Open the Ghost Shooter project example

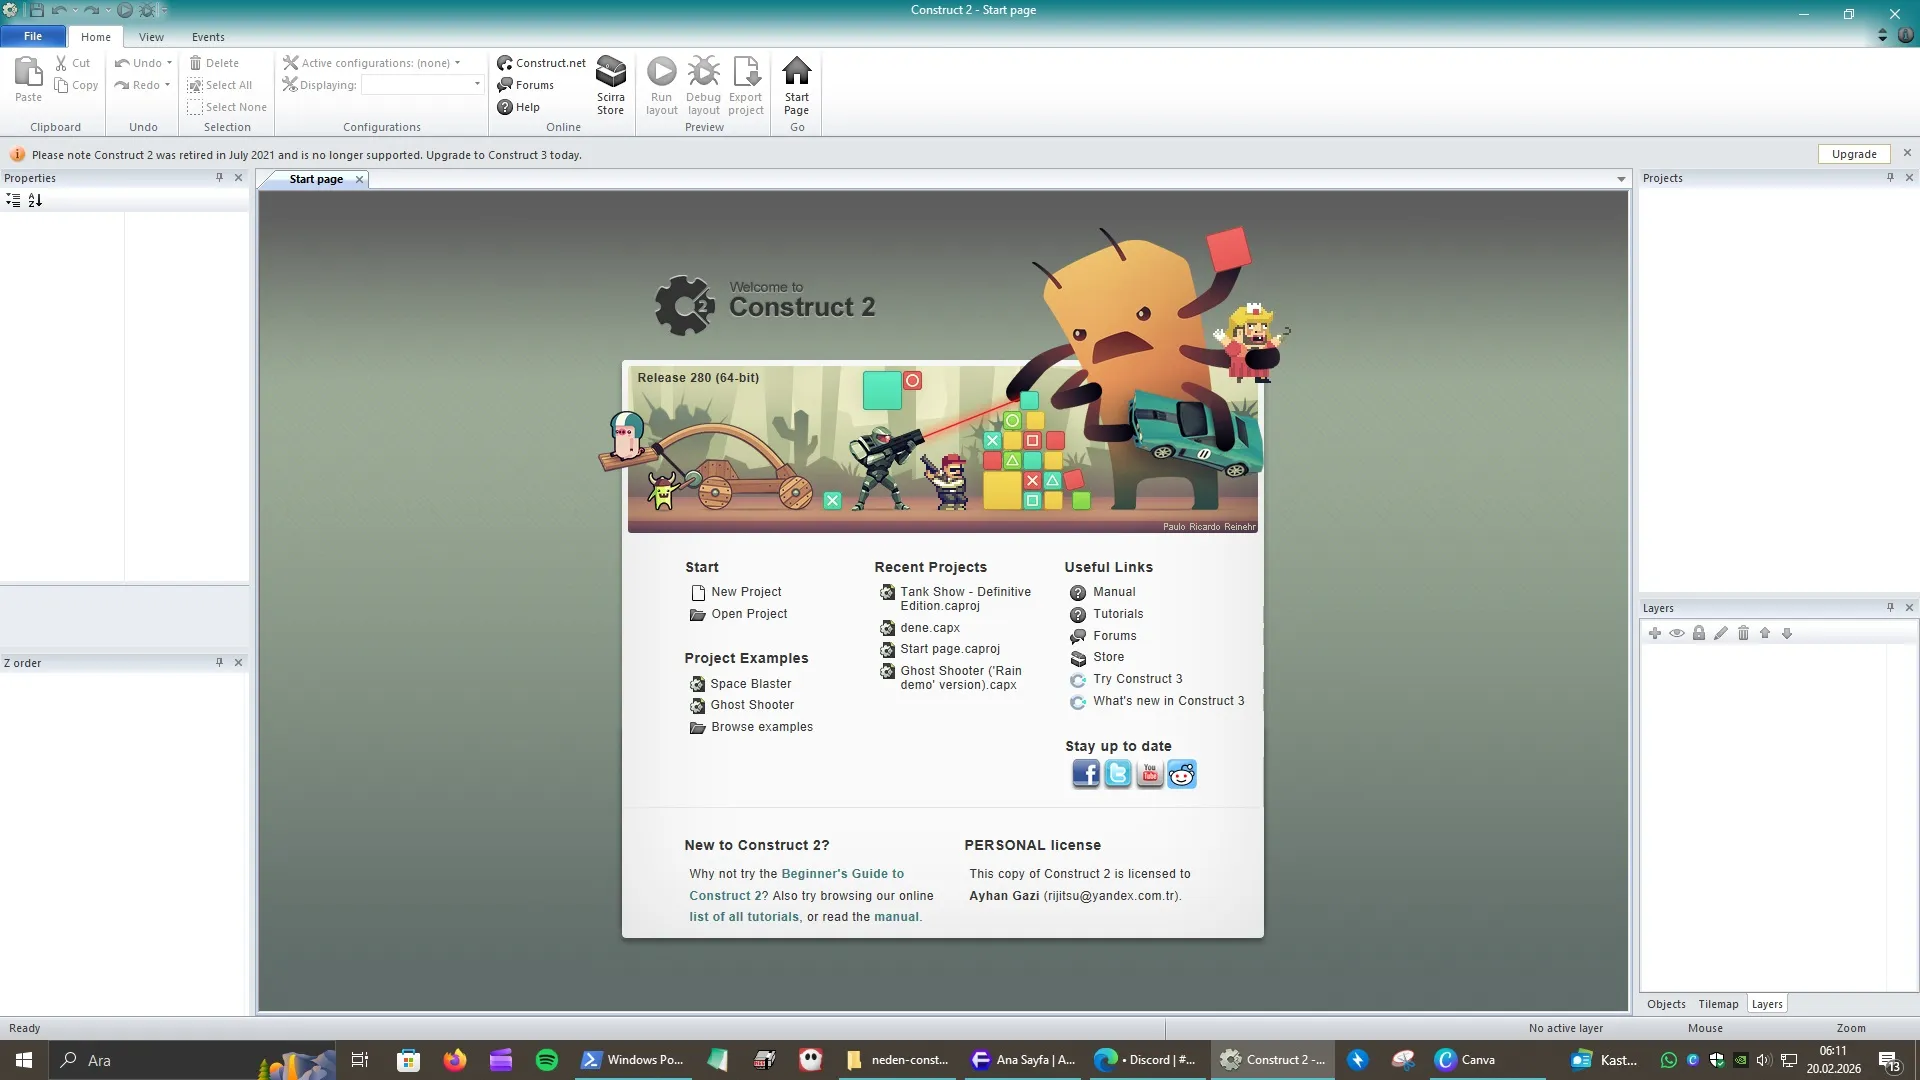(x=751, y=704)
